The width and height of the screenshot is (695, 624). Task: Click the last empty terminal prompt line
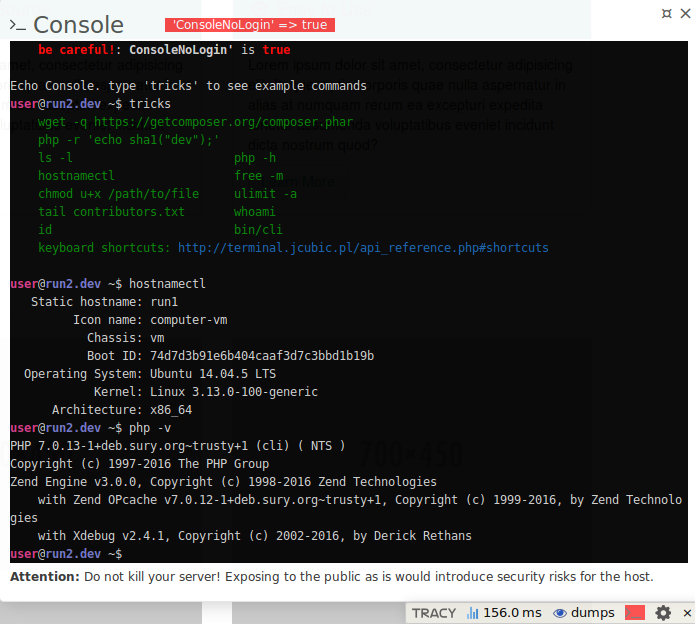pyautogui.click(x=66, y=554)
